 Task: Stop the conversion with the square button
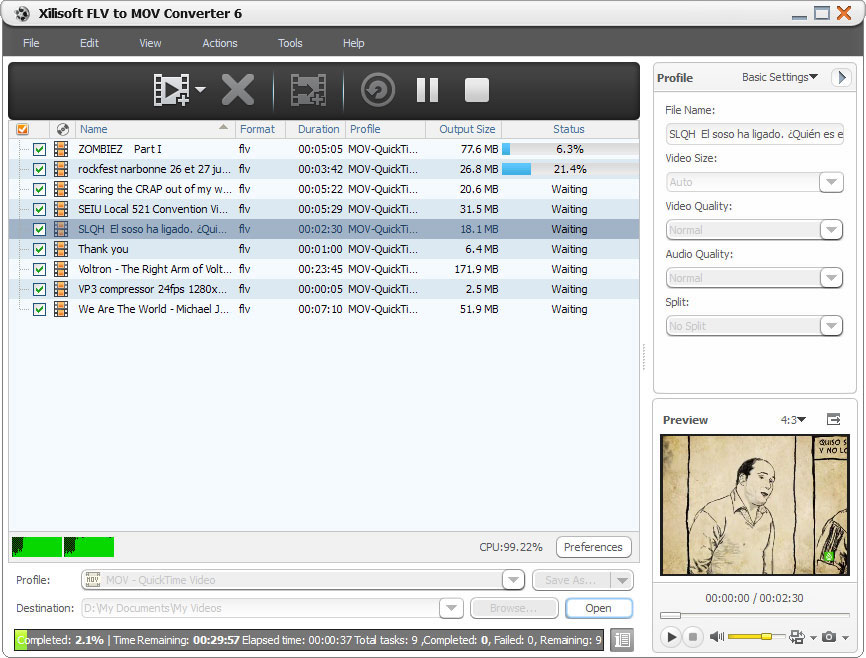coord(477,90)
